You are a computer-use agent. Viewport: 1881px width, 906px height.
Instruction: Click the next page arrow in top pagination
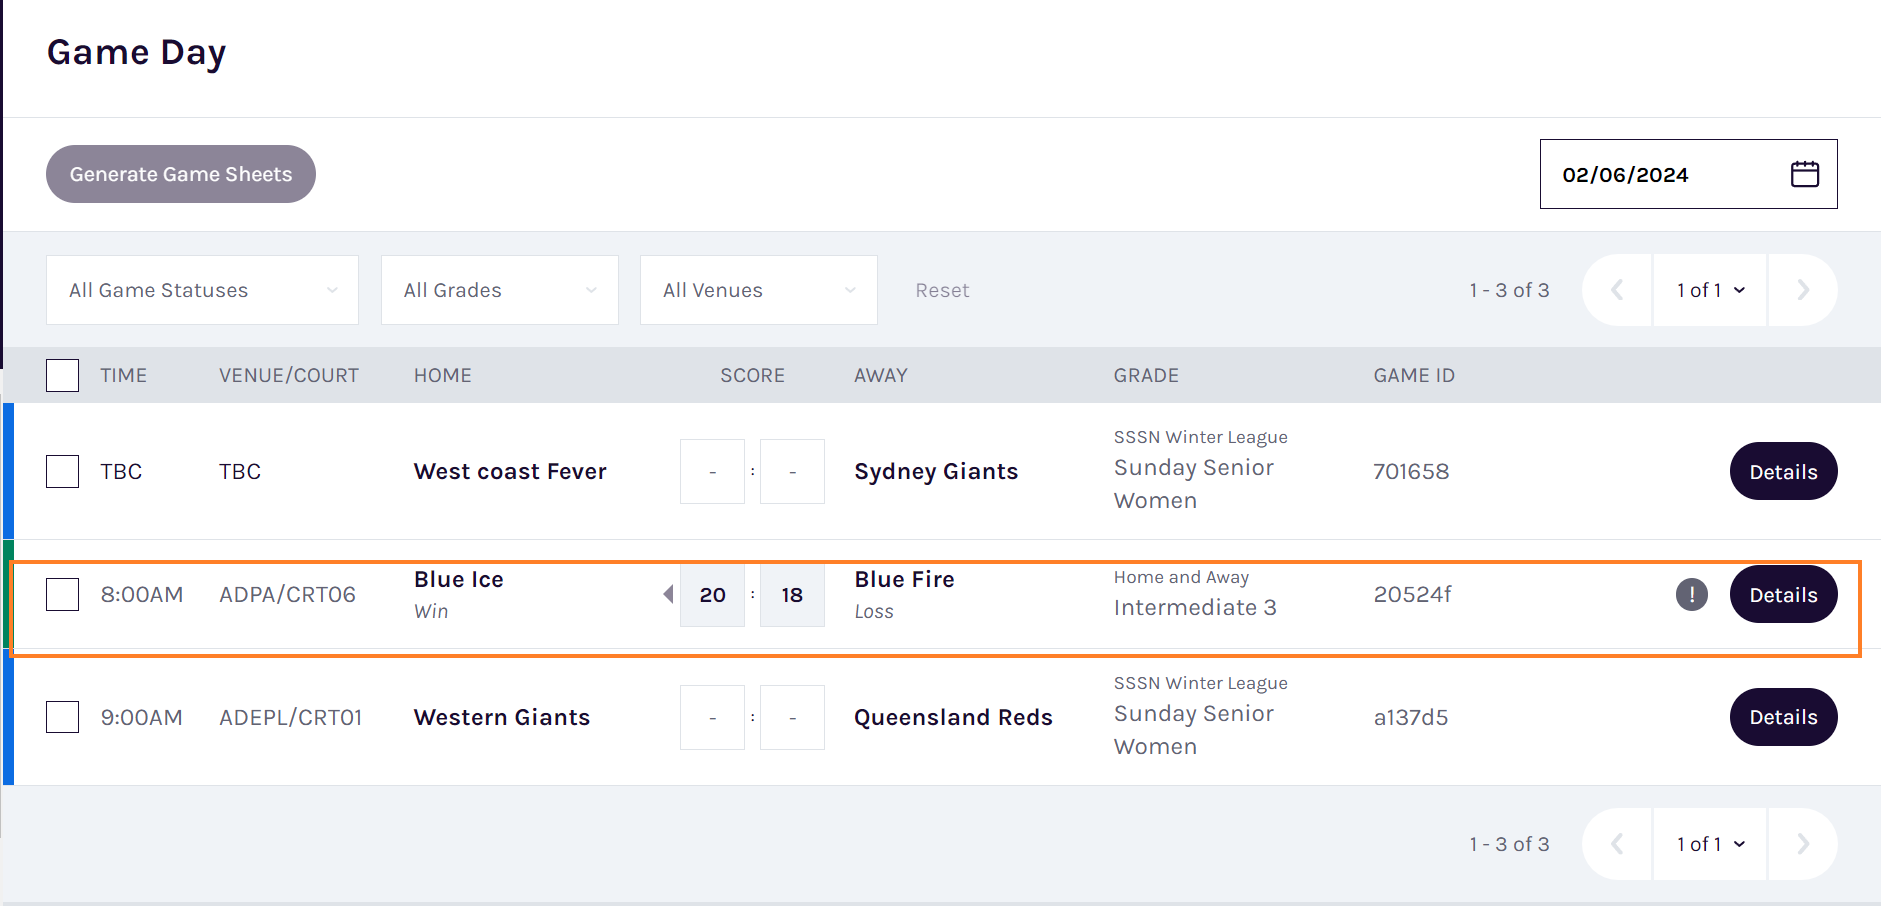click(x=1802, y=290)
